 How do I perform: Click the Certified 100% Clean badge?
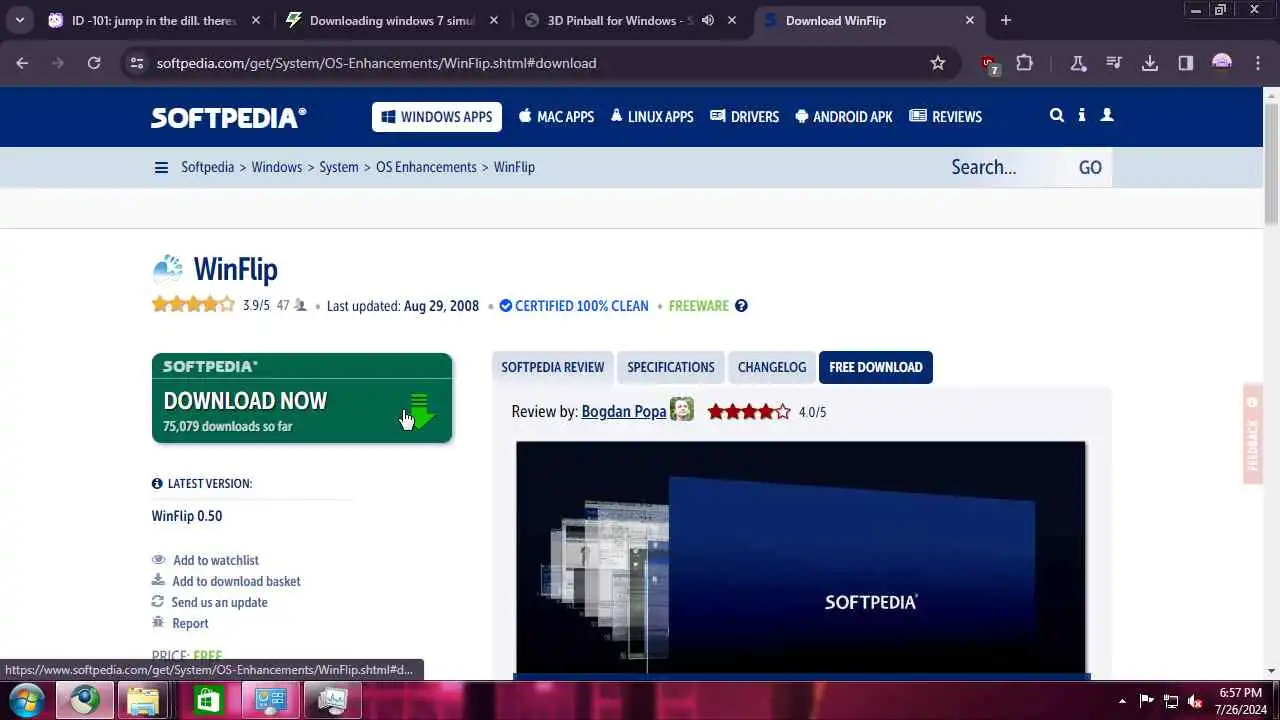[574, 306]
